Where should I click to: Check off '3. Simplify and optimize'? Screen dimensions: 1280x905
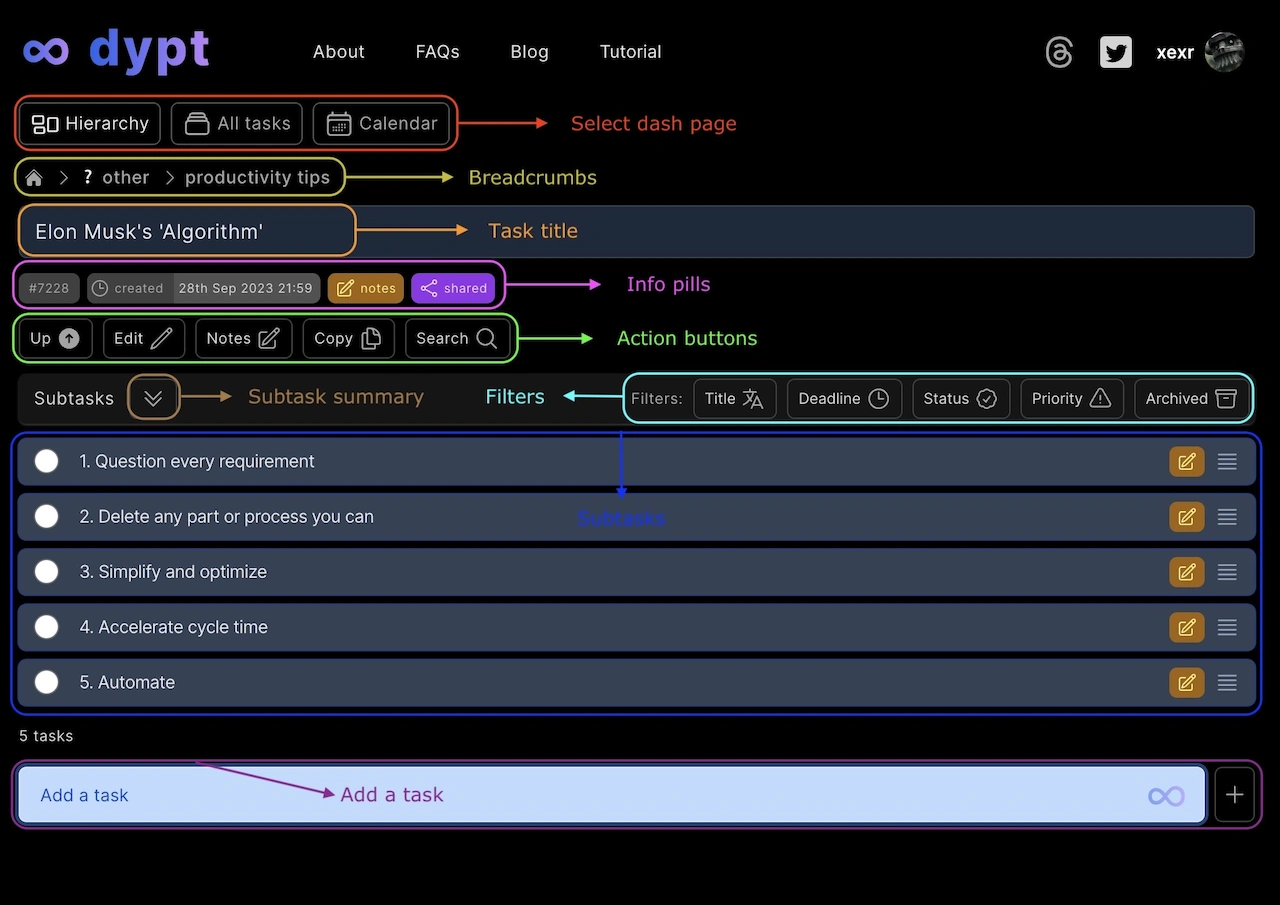click(47, 572)
